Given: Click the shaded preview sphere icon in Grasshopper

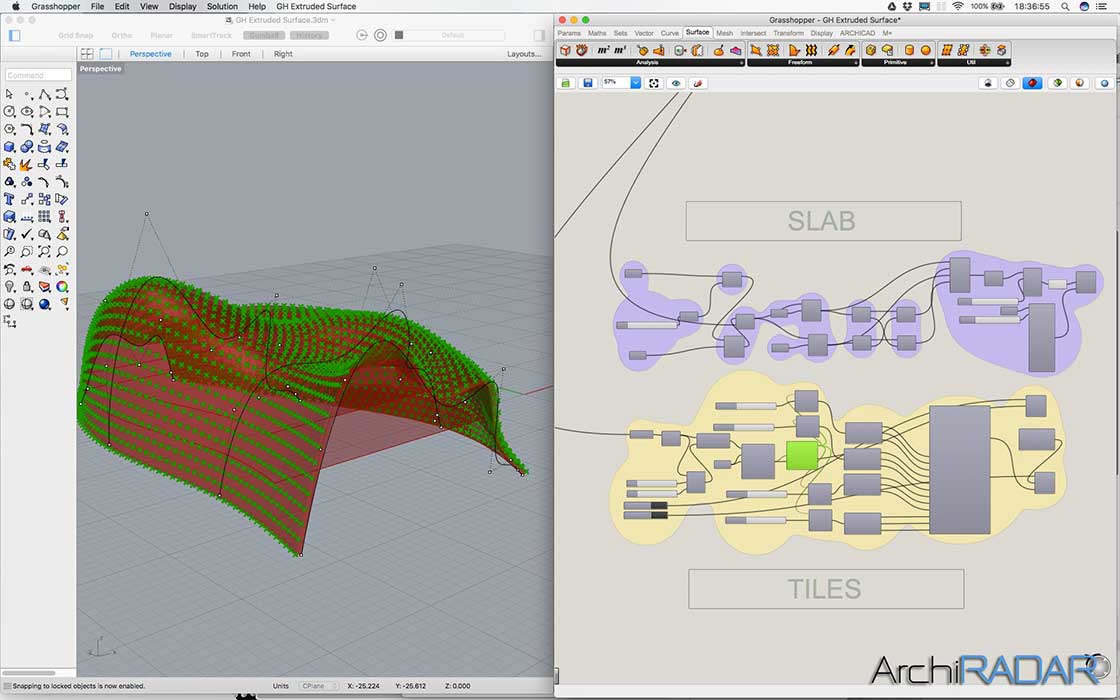Looking at the screenshot, I should 1032,83.
